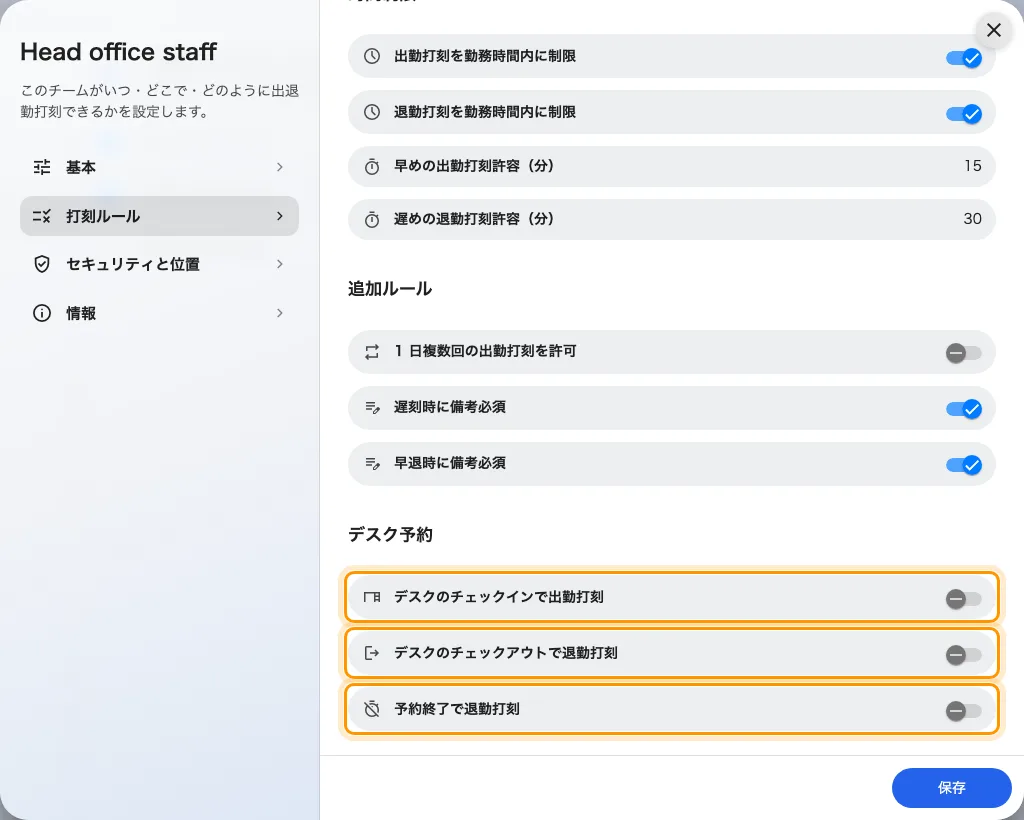Disable 出勤打刻を勤務時間内に制限 toggle
The image size is (1024, 820).
(964, 58)
